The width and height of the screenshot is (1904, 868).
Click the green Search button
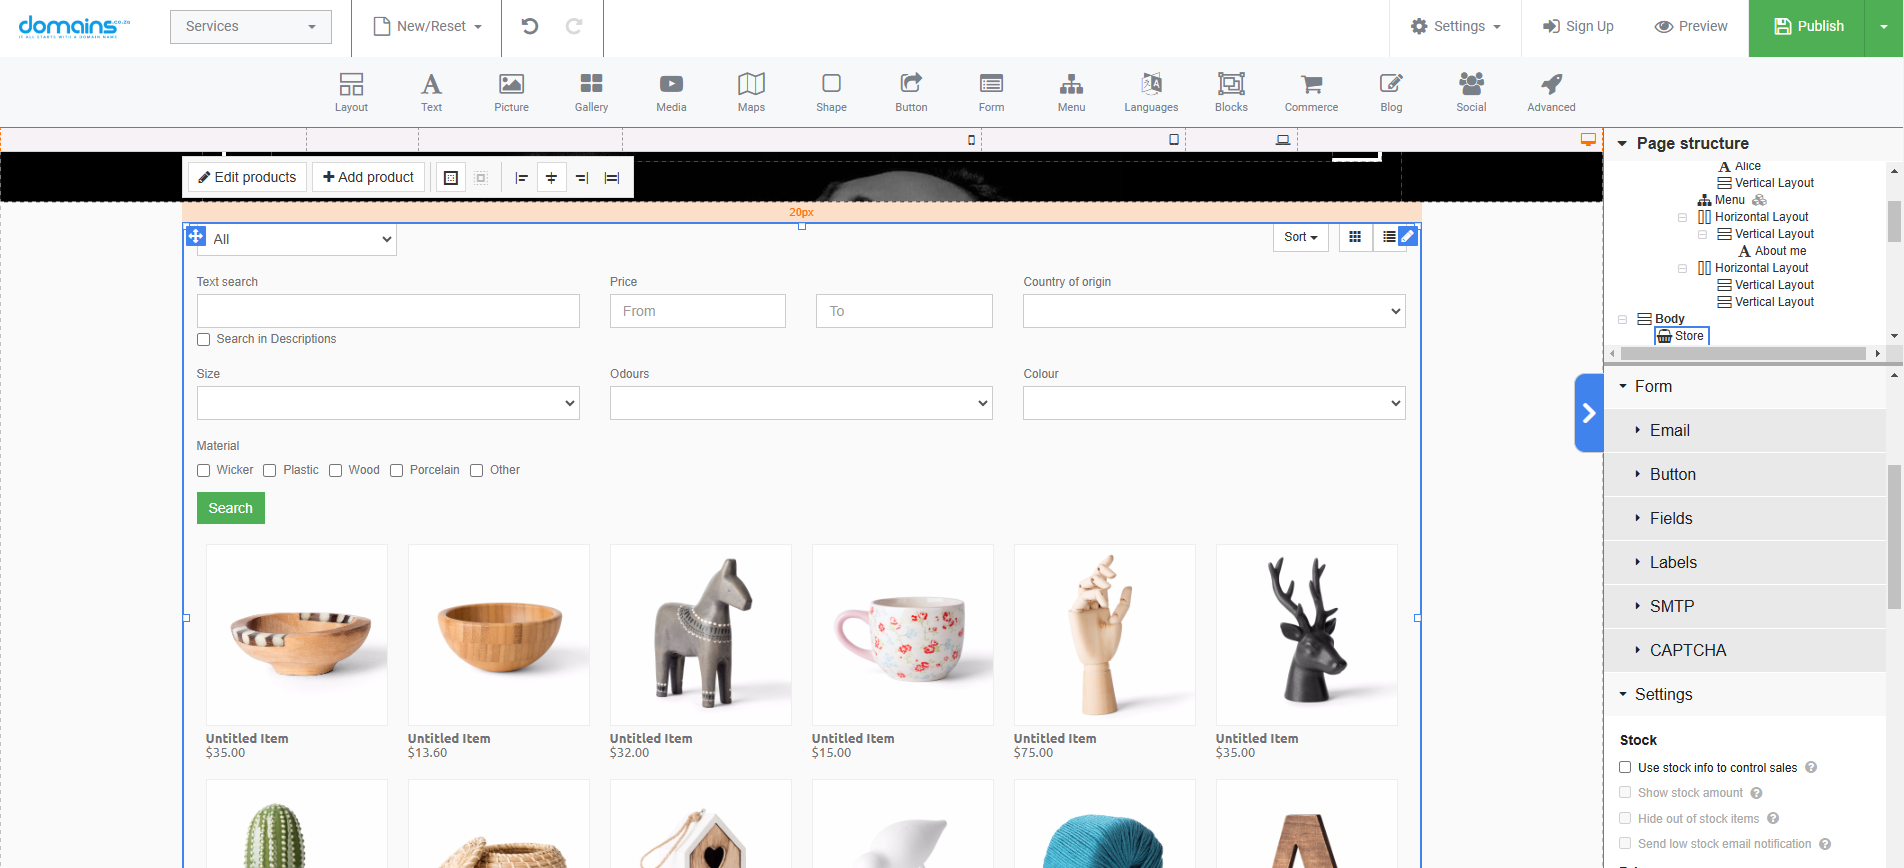tap(230, 508)
